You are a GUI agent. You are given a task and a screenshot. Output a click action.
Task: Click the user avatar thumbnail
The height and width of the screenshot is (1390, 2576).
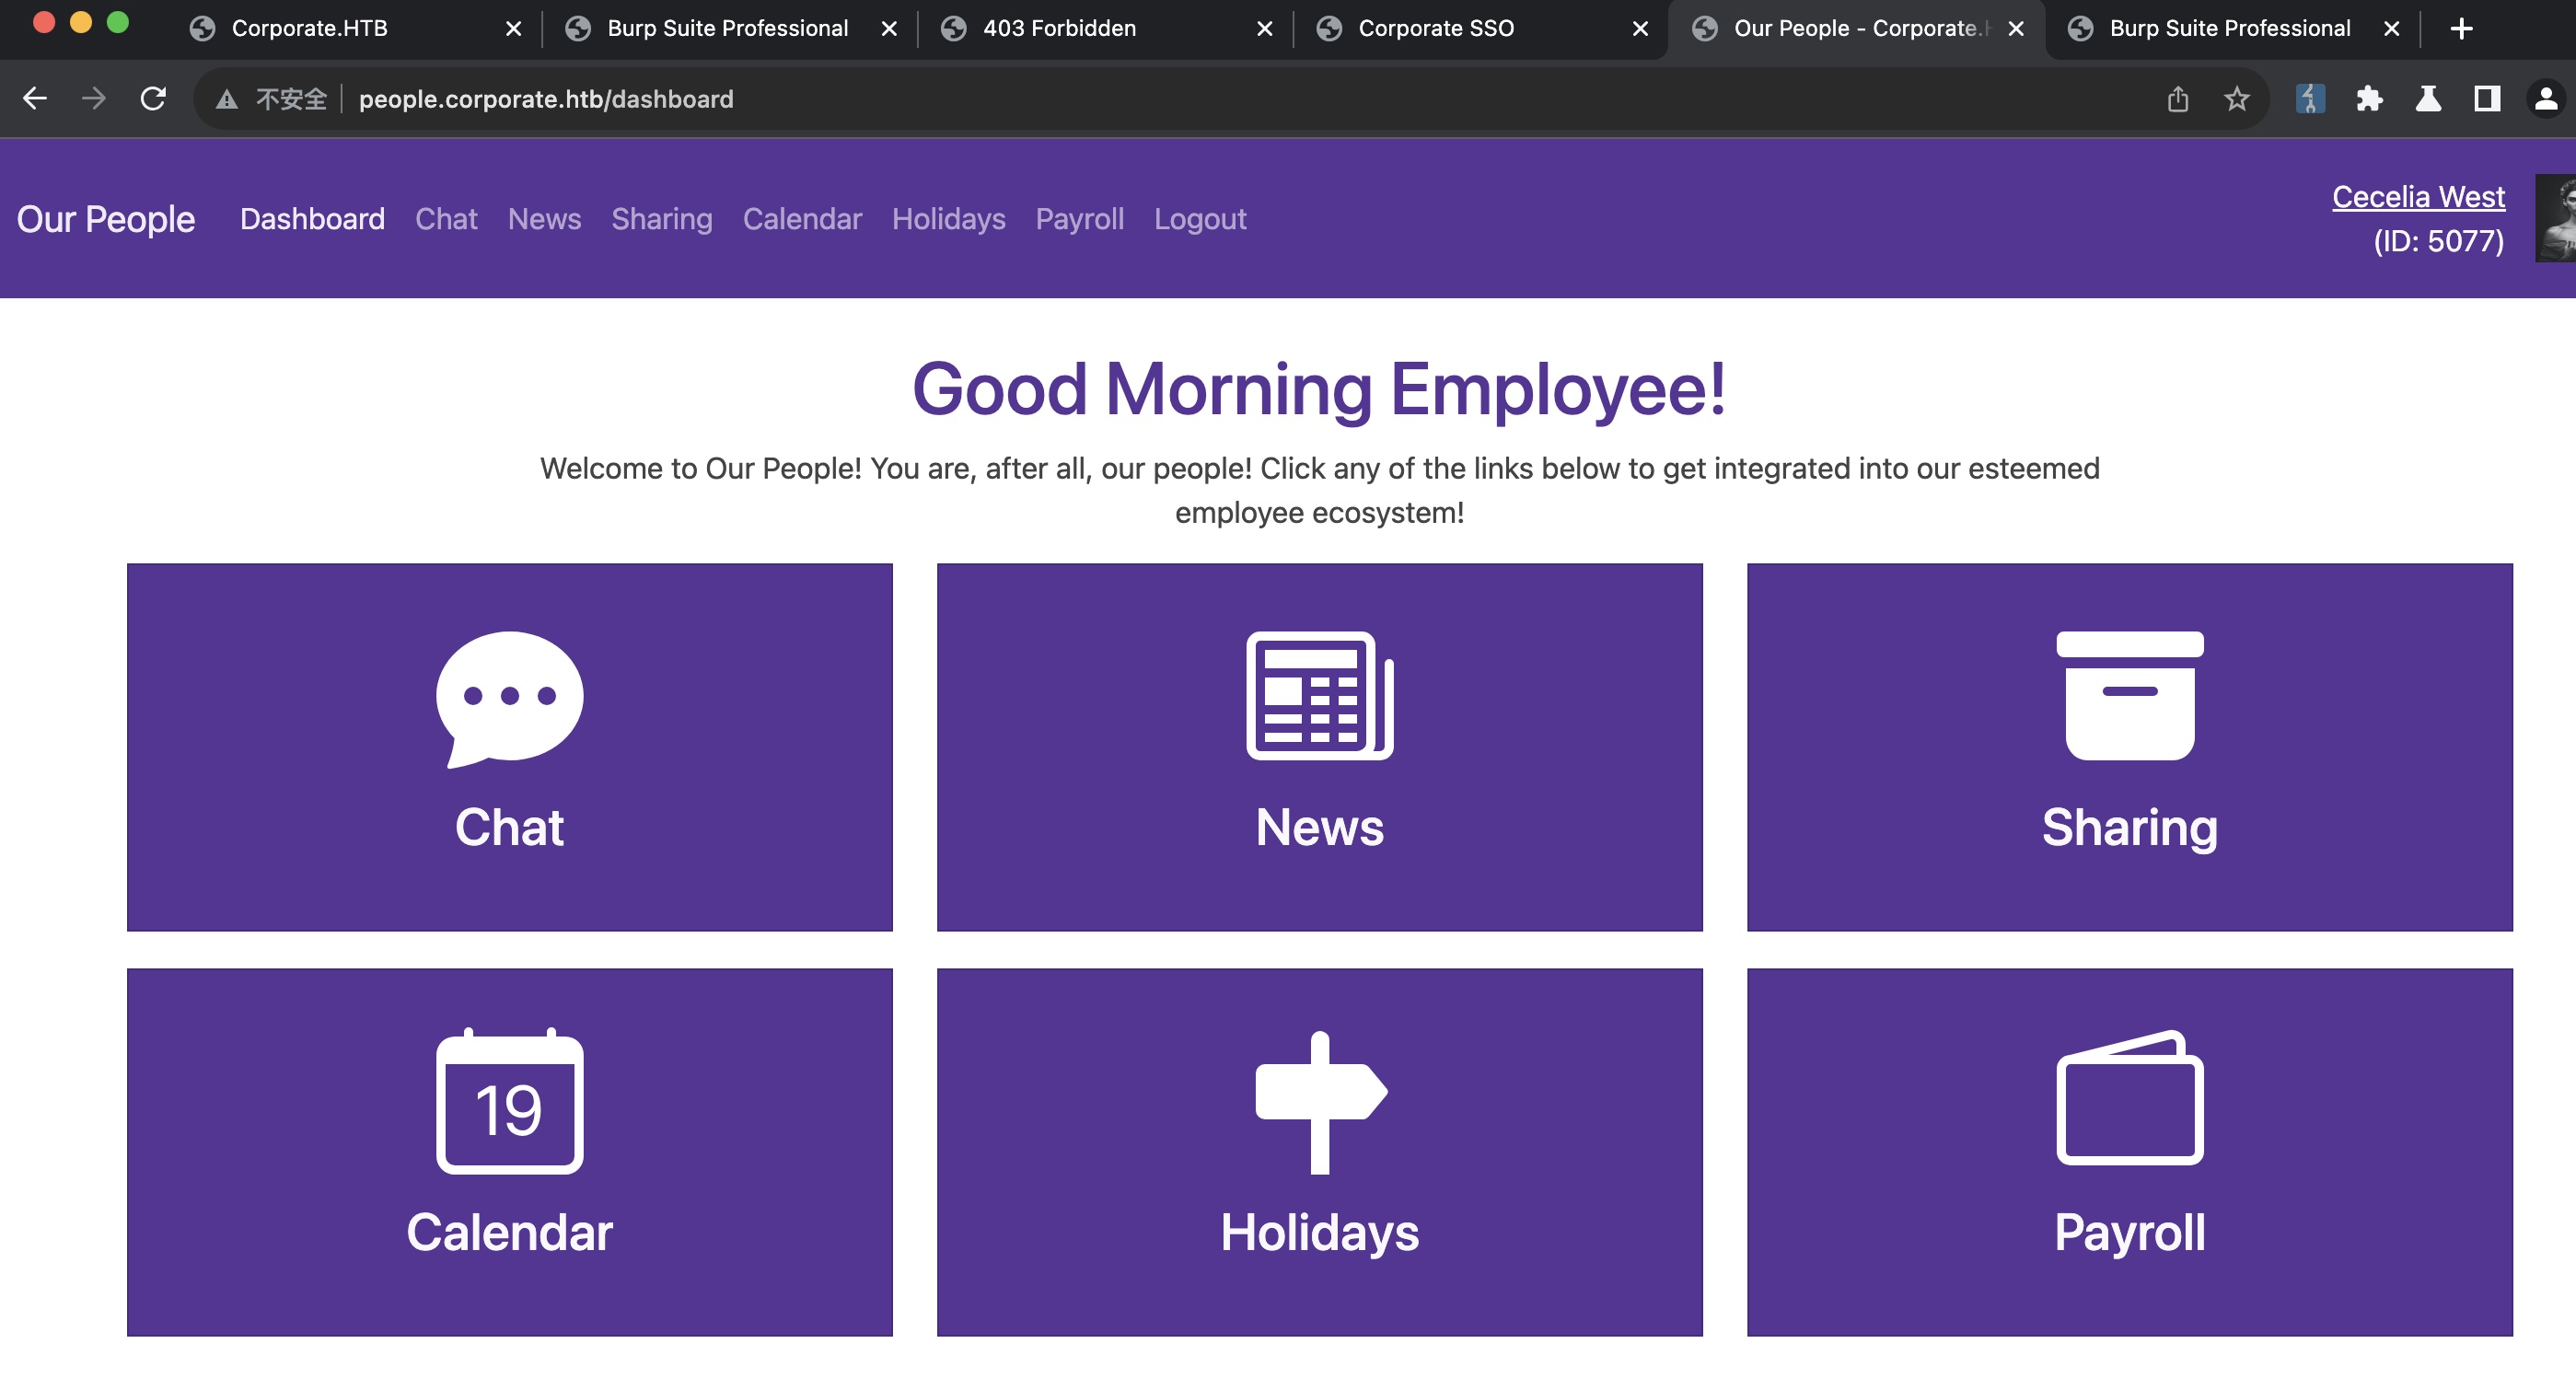tap(2556, 218)
